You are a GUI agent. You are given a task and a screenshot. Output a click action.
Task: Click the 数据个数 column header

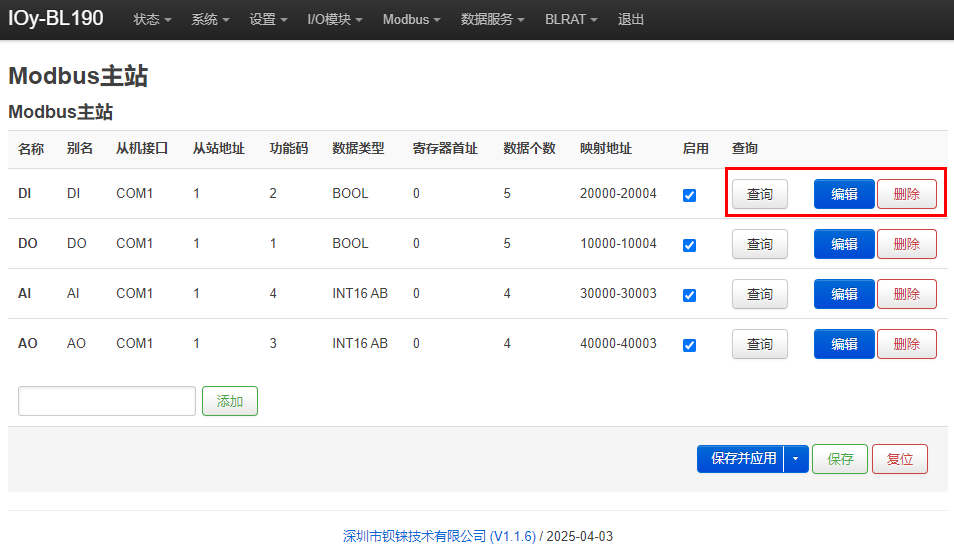(x=529, y=148)
